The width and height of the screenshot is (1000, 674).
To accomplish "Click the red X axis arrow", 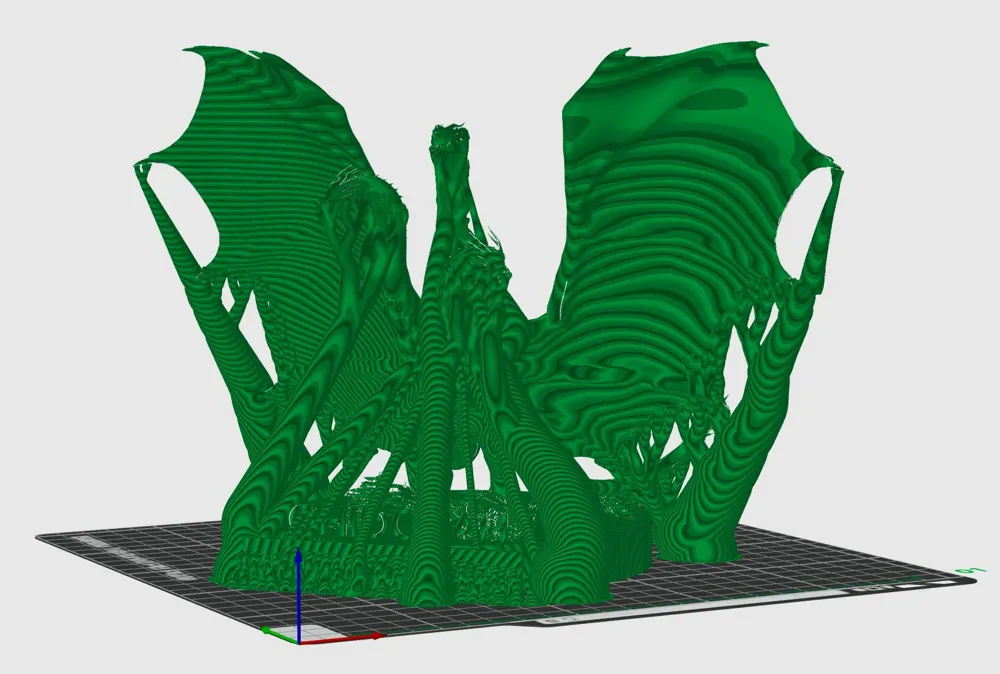I will tap(341, 638).
